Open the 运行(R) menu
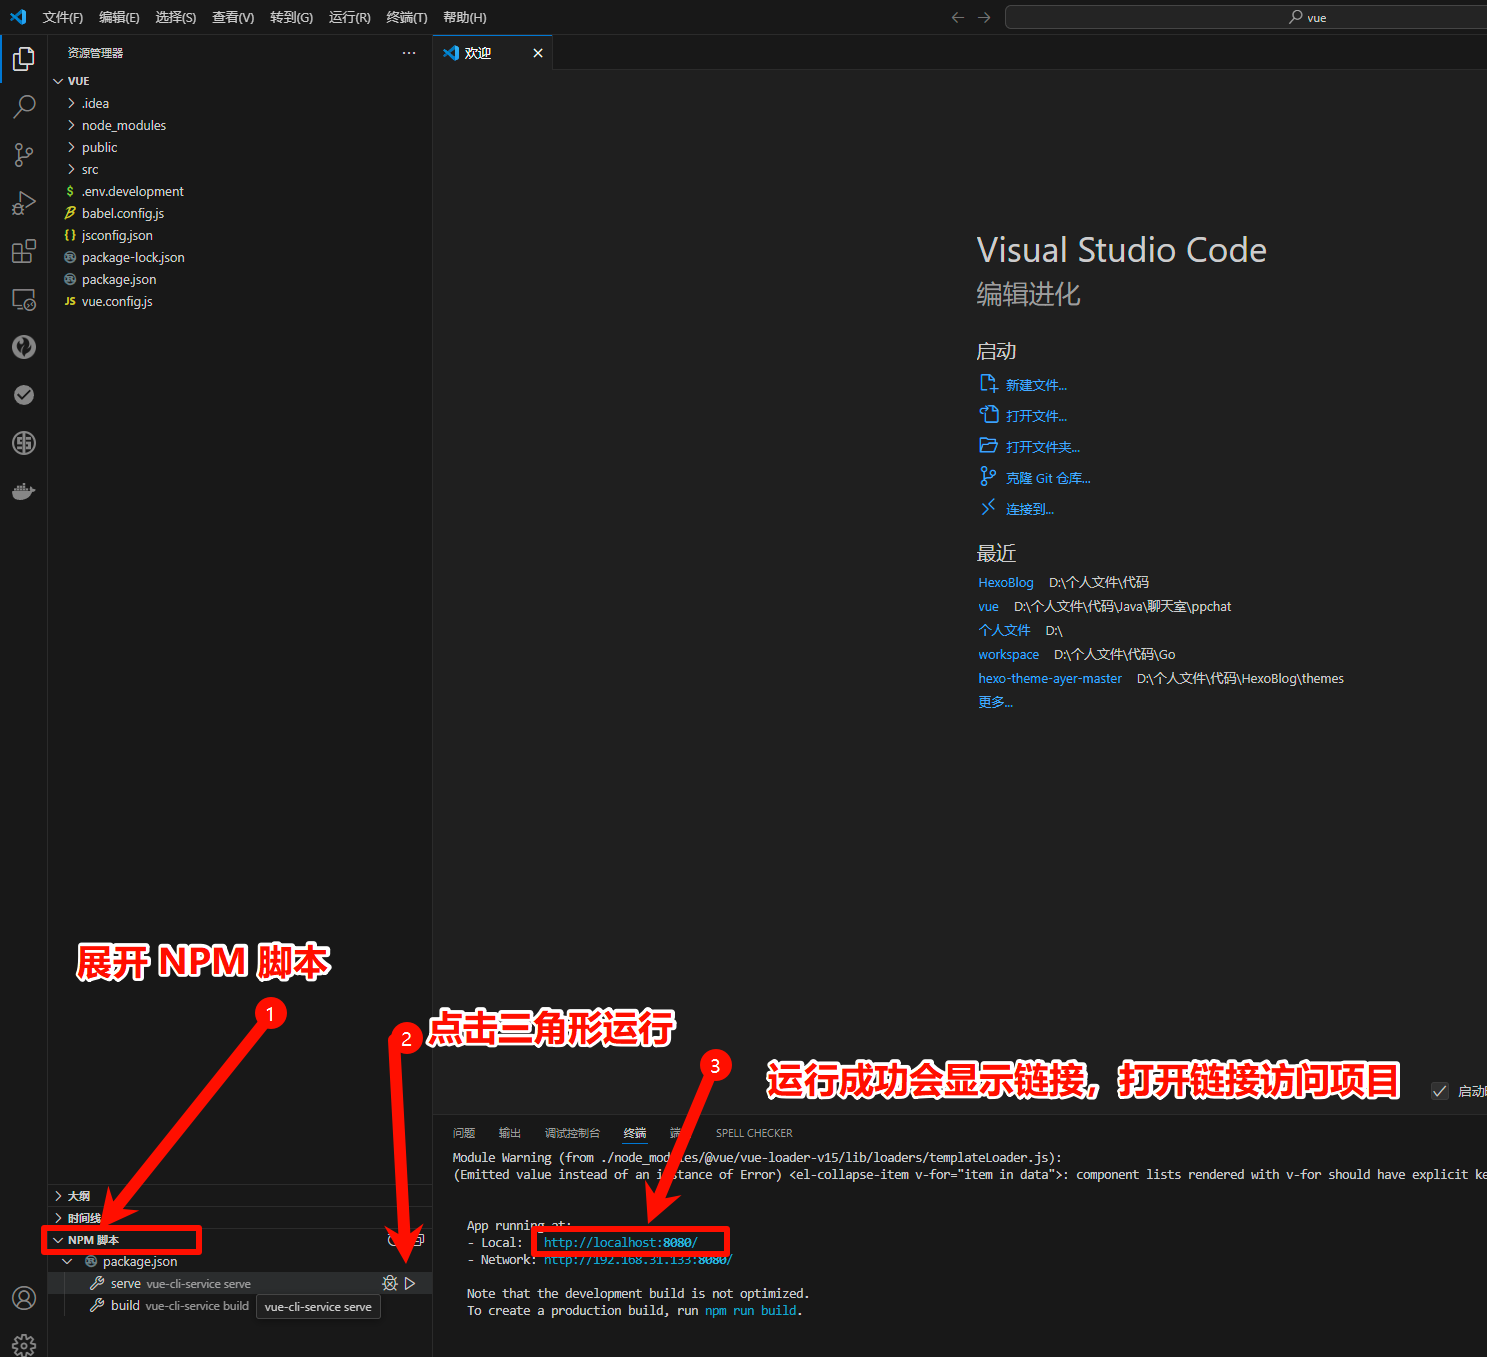Image resolution: width=1487 pixels, height=1357 pixels. pos(350,17)
